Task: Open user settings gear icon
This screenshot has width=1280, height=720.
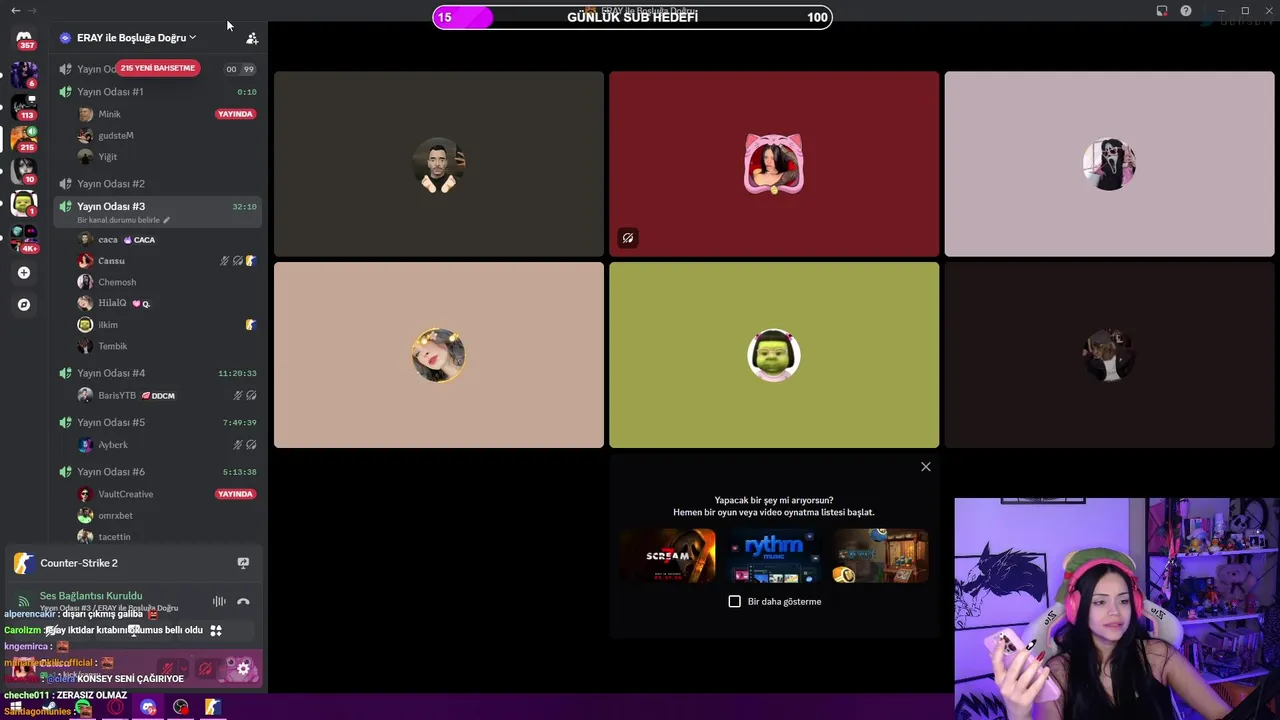Action: click(x=243, y=668)
